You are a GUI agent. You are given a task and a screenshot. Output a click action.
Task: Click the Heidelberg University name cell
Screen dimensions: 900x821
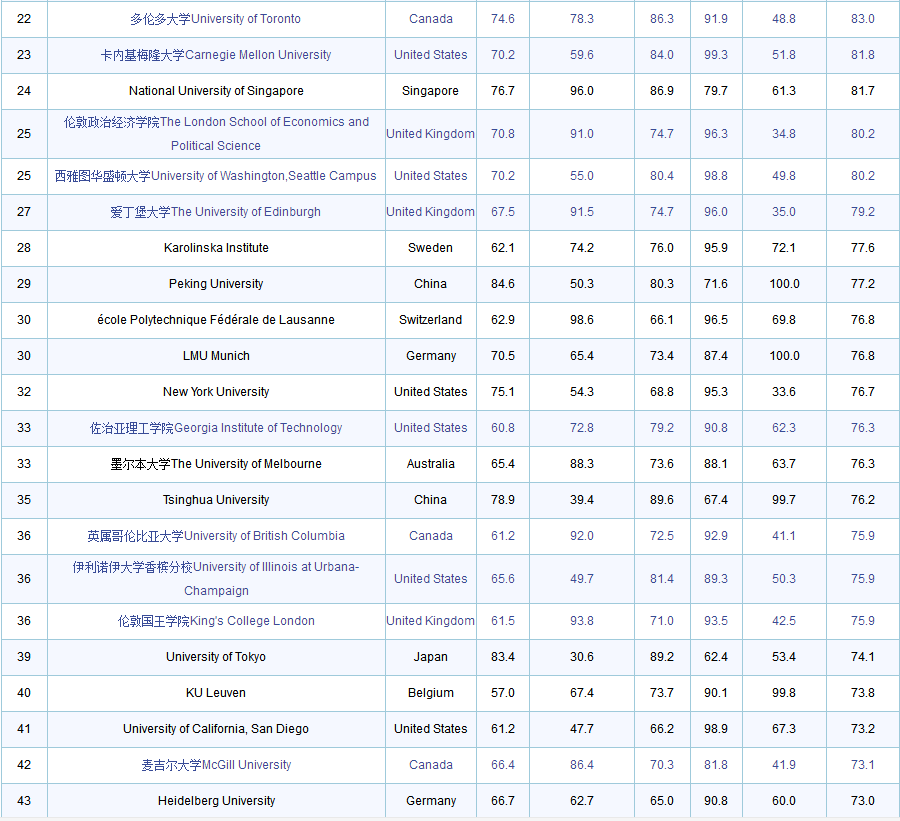point(215,801)
